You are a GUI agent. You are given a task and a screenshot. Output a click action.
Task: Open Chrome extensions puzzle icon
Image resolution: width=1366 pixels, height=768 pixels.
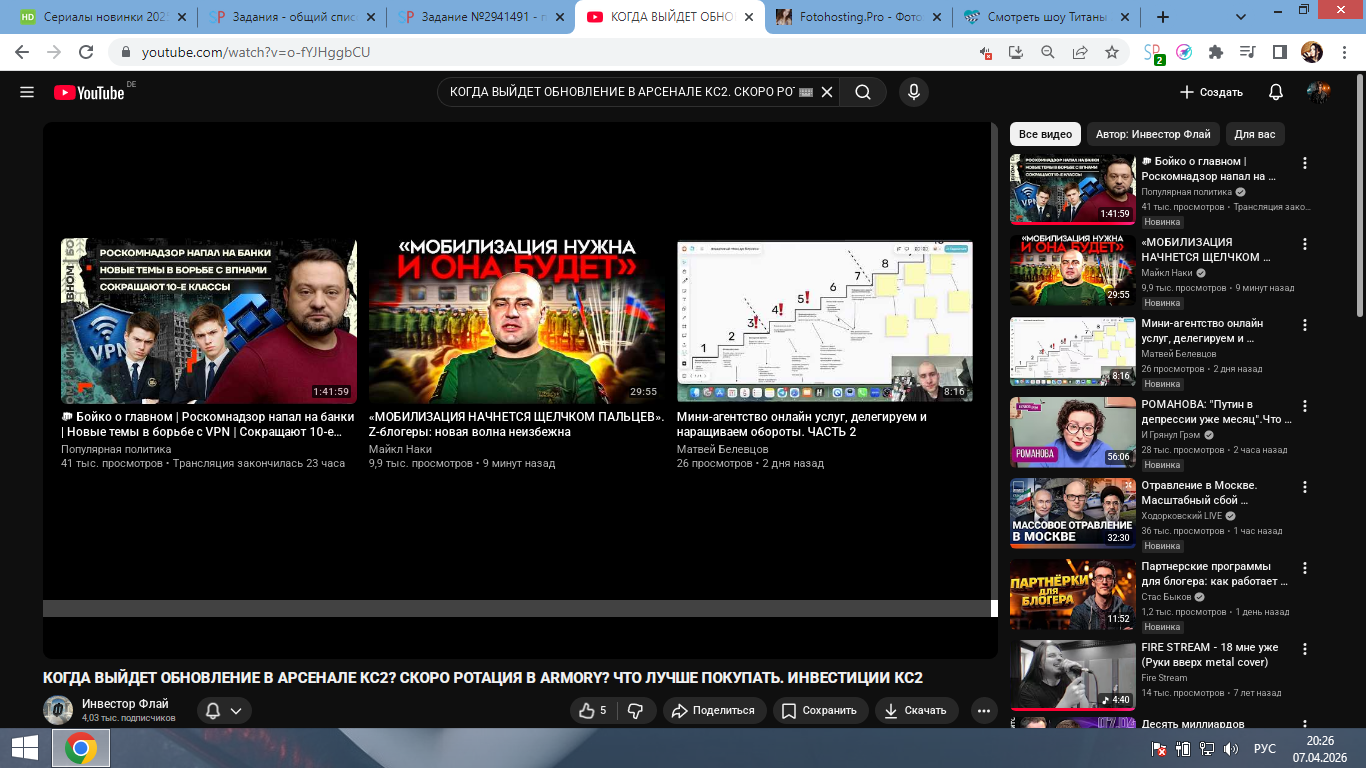(x=1216, y=52)
